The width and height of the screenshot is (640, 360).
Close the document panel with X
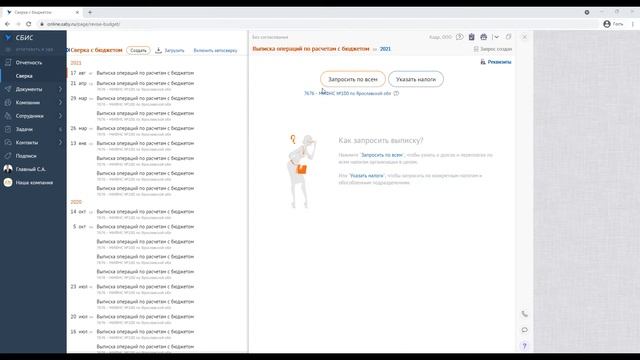coord(525,37)
